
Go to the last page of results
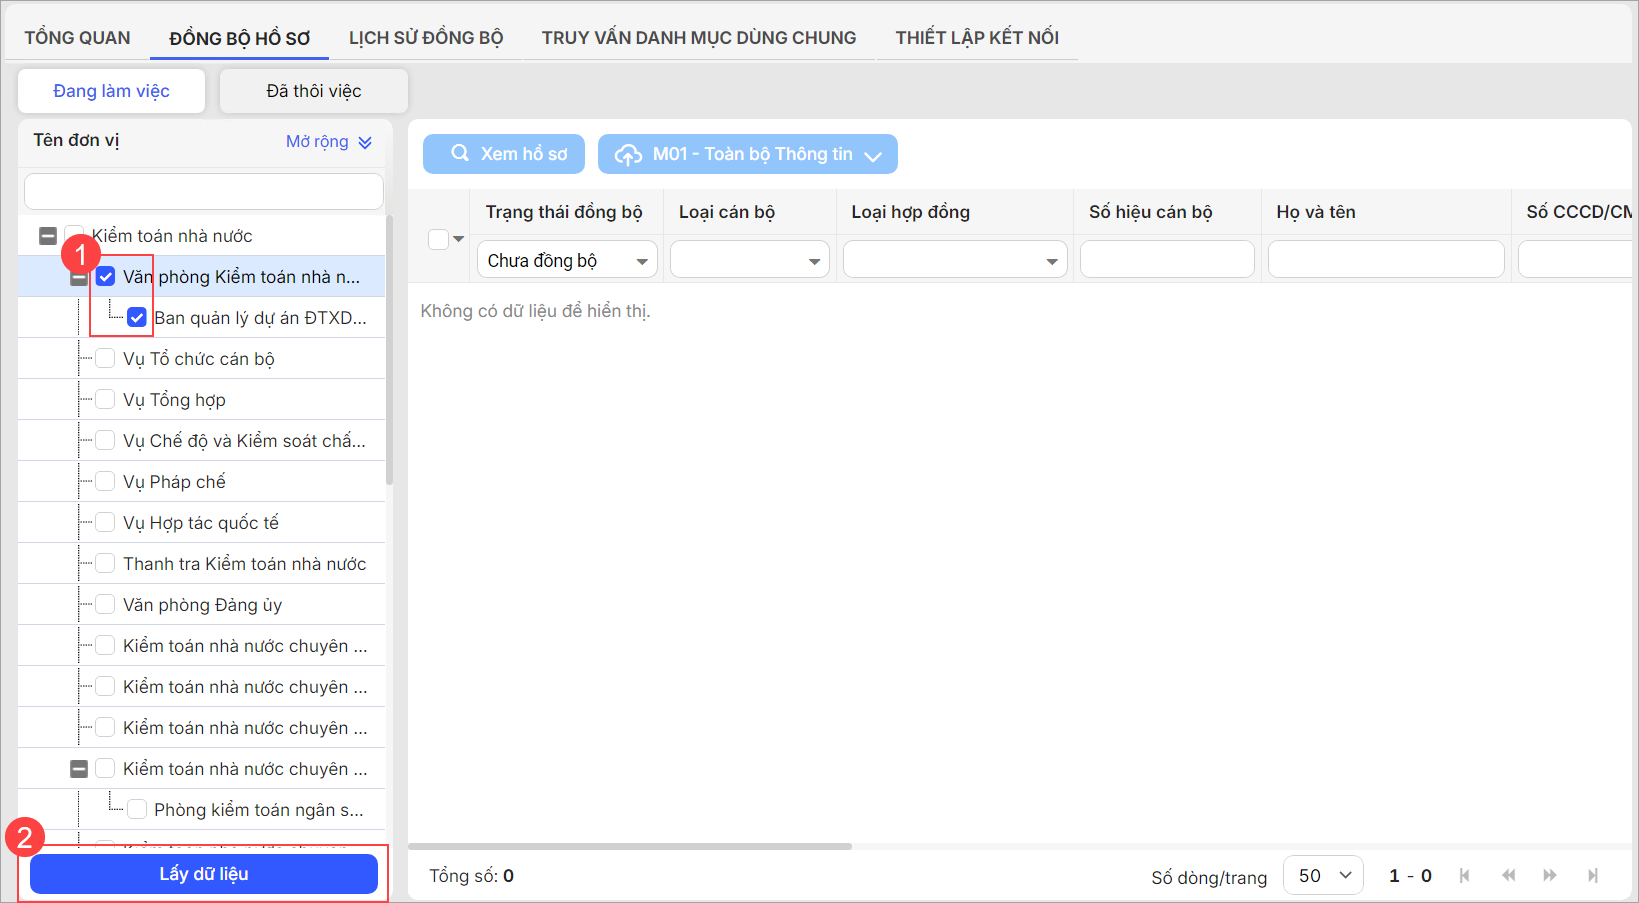click(1593, 876)
